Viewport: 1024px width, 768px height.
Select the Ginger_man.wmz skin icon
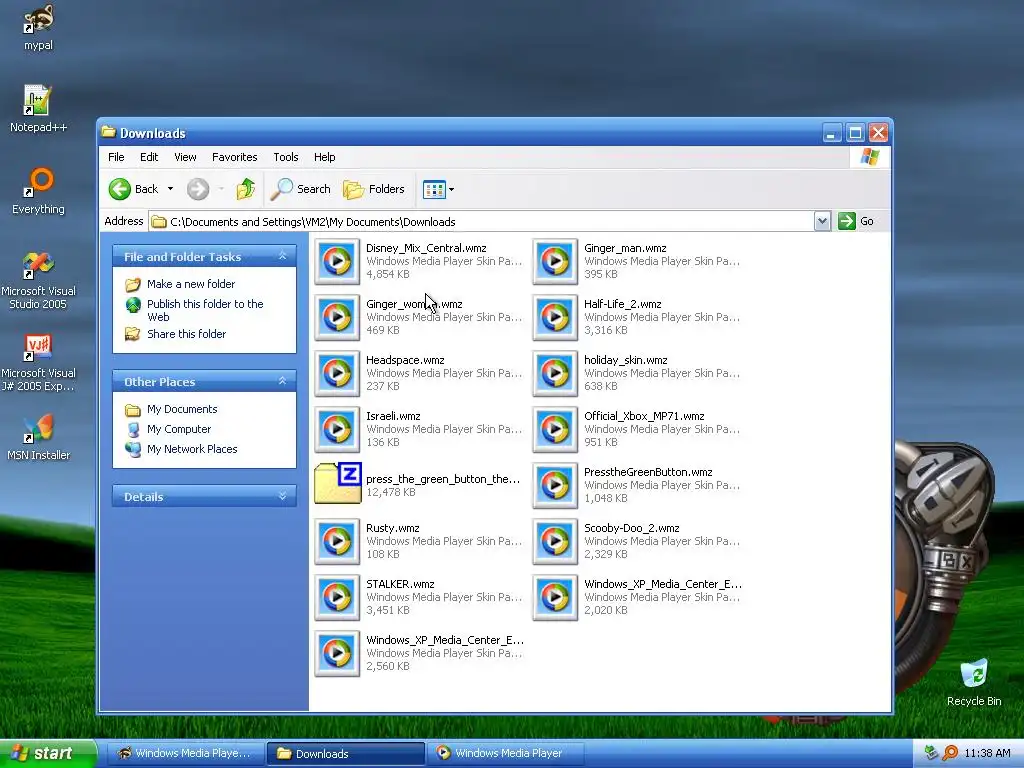pos(555,261)
